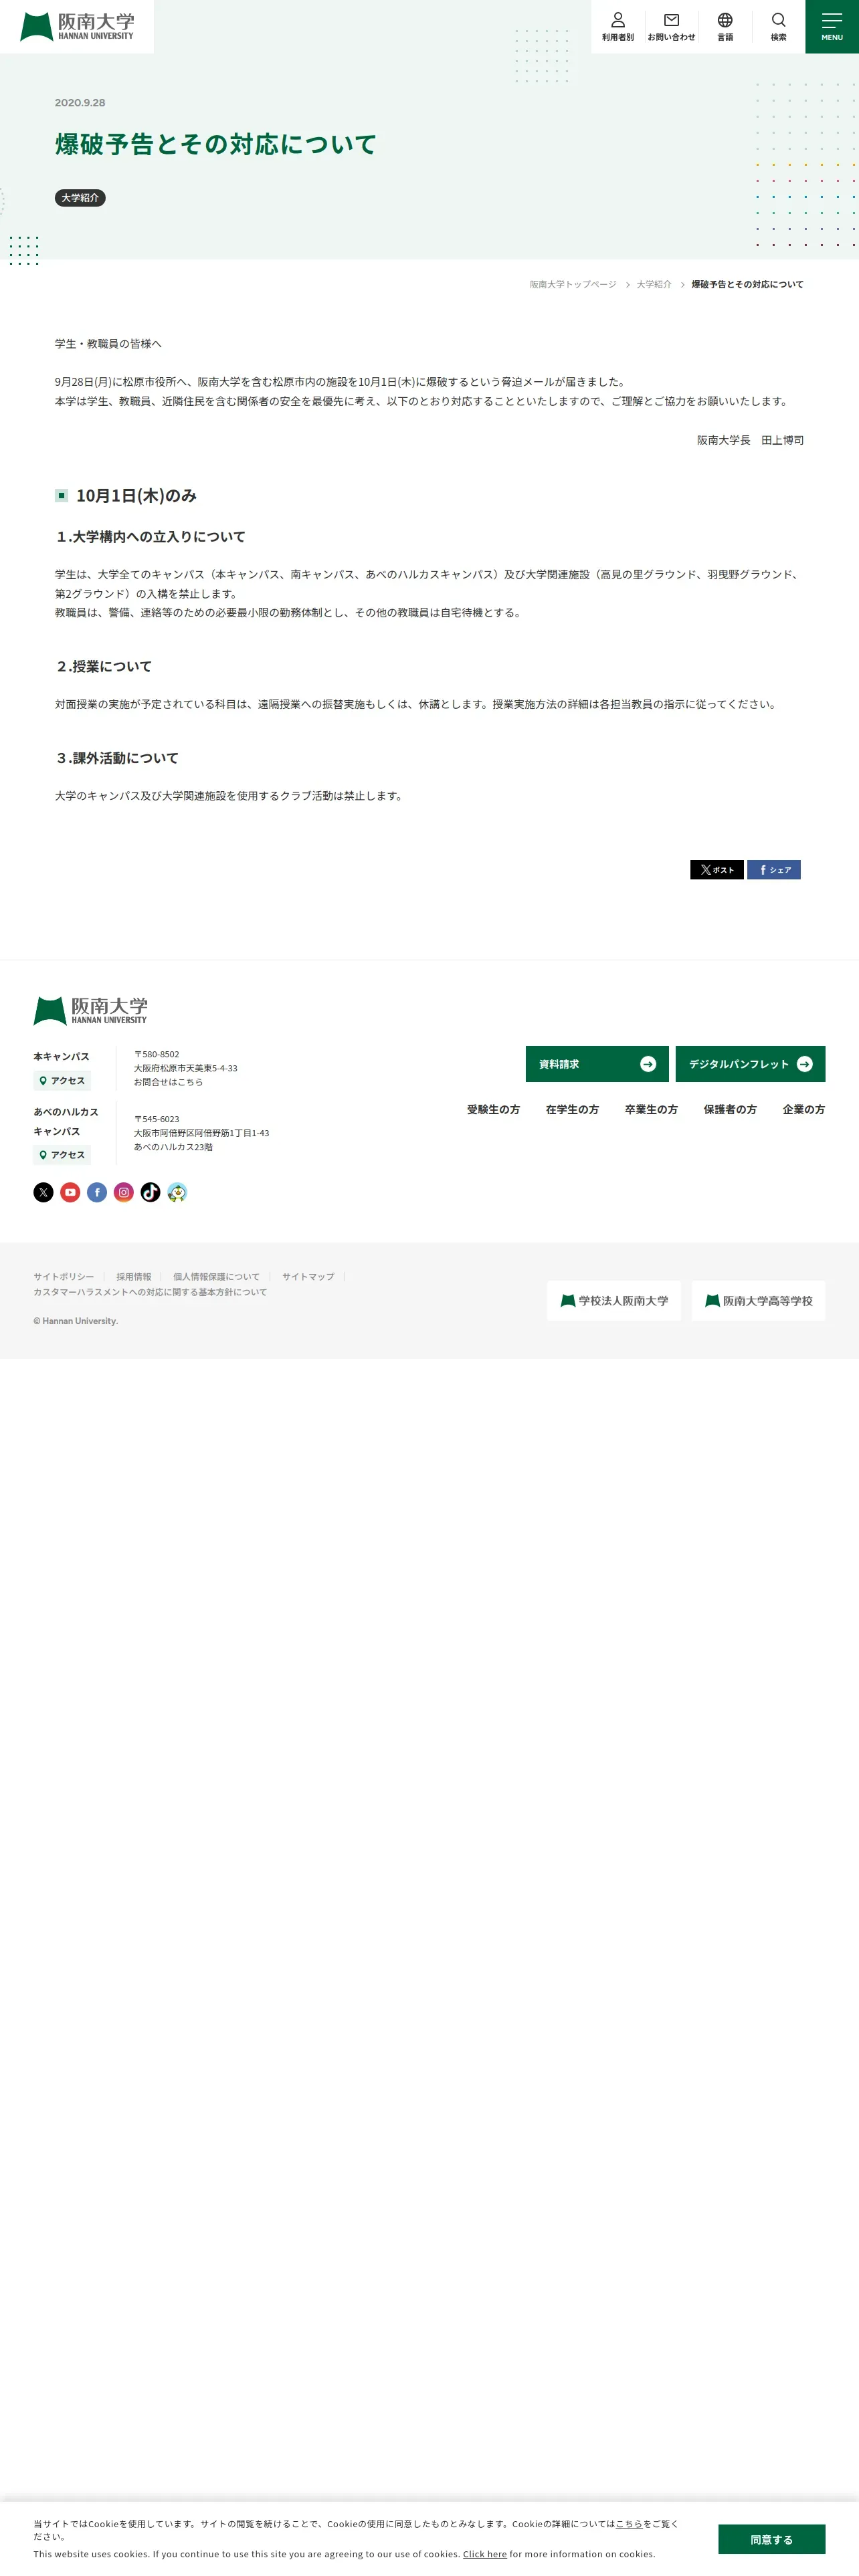Share the article via X ポスト button

(x=716, y=870)
